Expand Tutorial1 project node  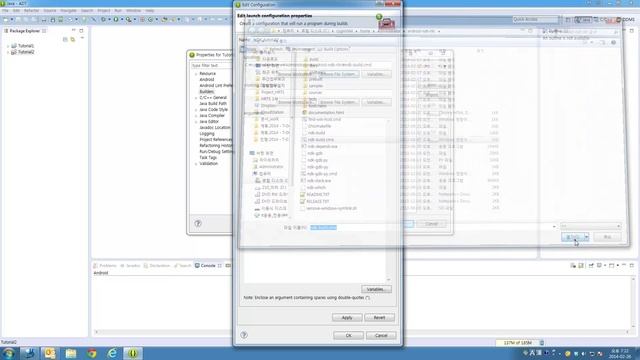(x=8, y=46)
